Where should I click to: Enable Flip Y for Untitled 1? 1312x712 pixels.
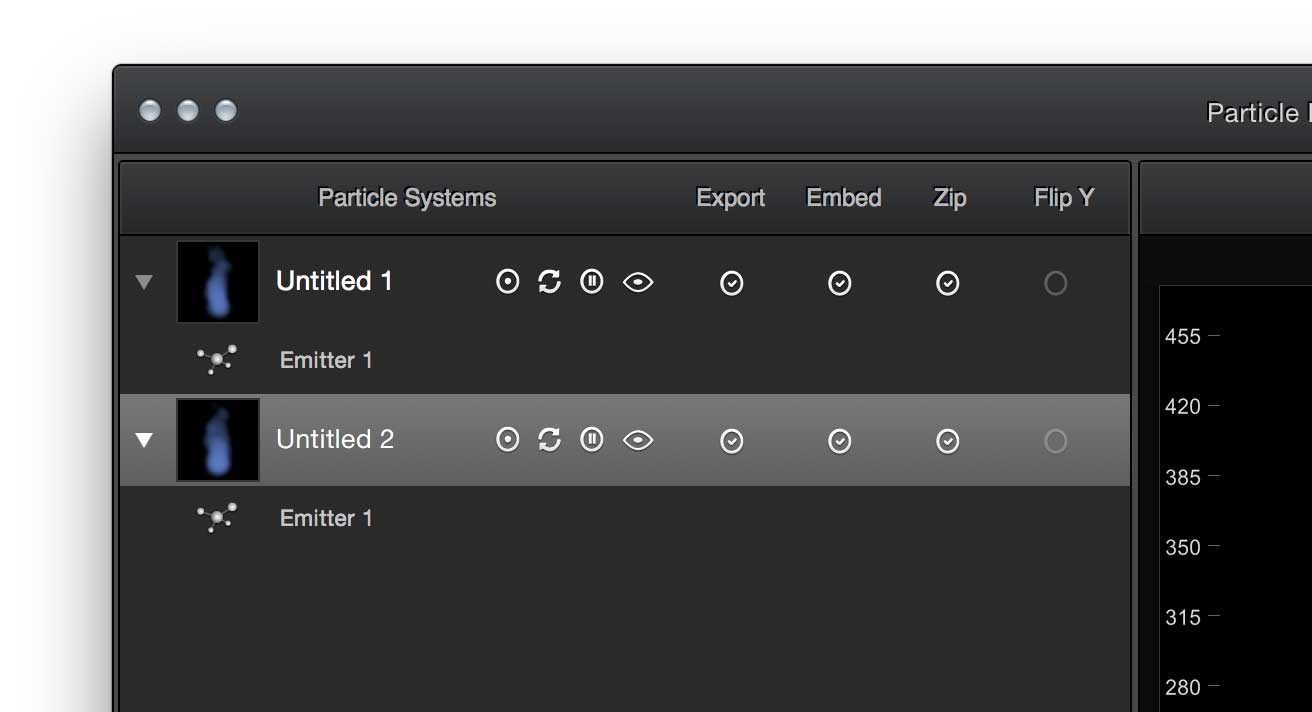(x=1055, y=284)
